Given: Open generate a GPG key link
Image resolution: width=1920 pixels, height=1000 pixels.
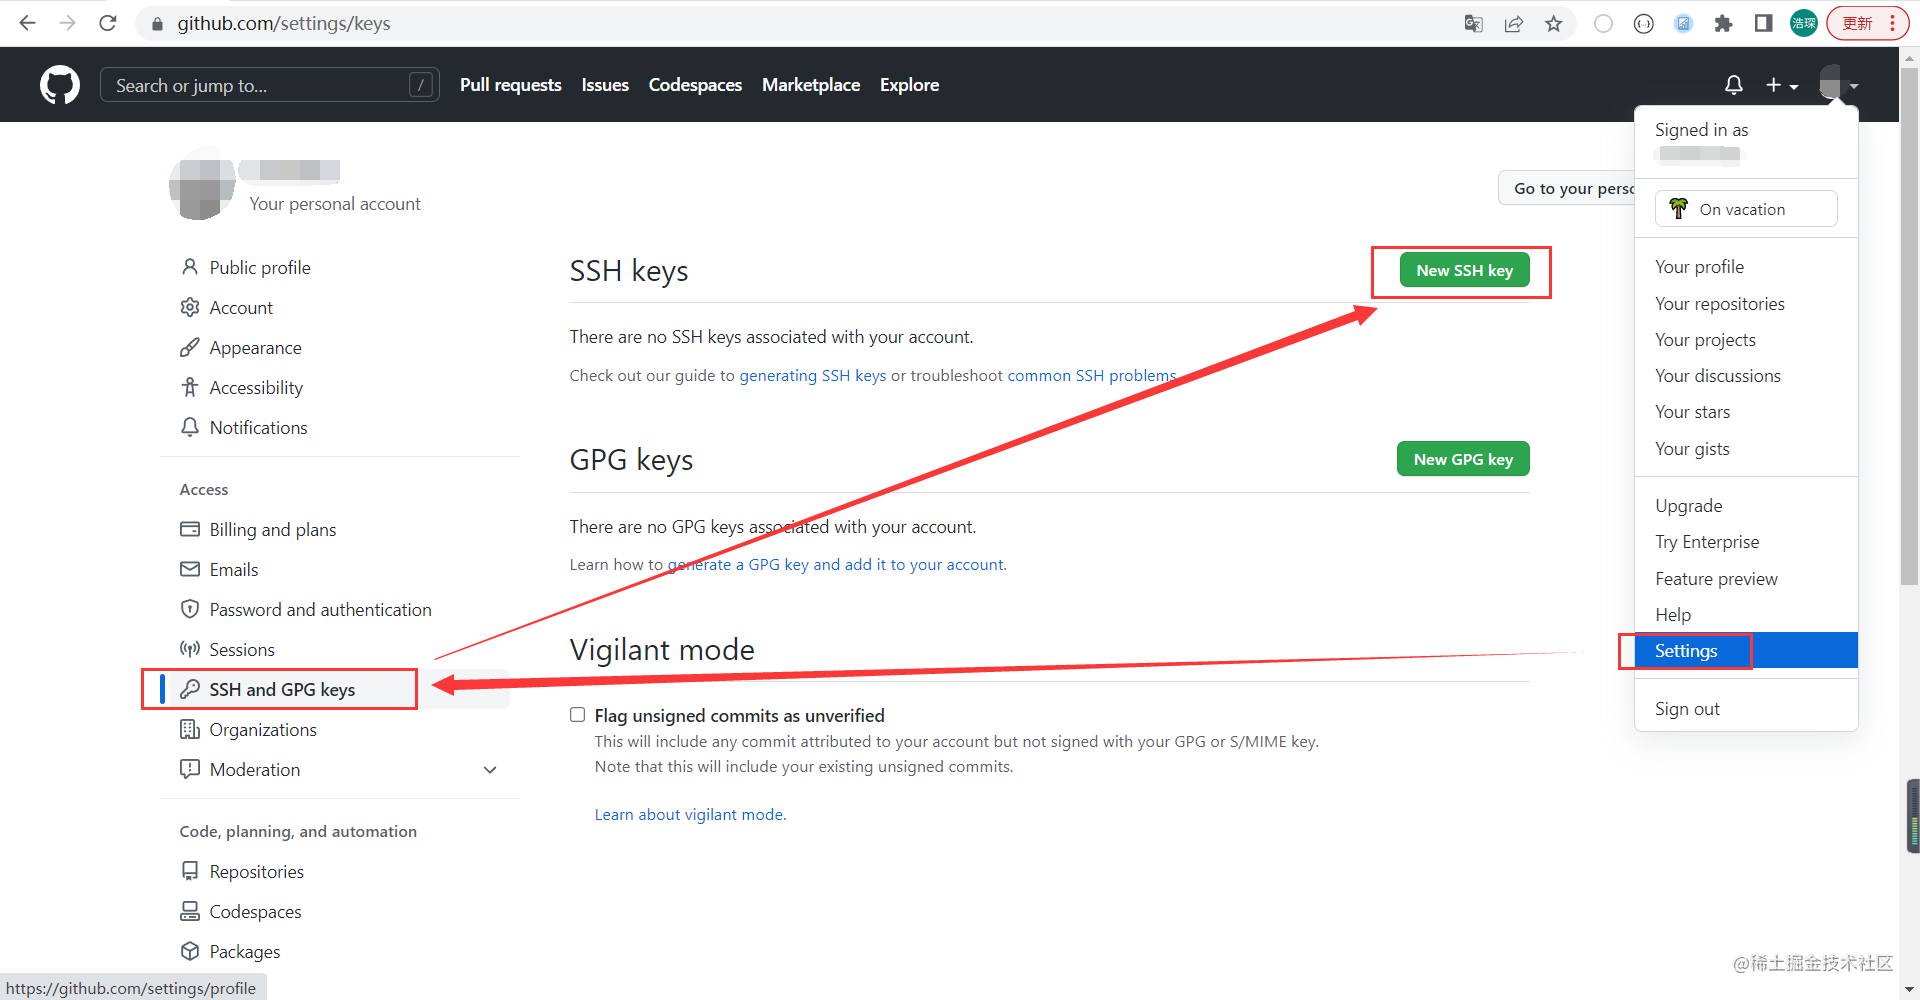Looking at the screenshot, I should coord(836,565).
